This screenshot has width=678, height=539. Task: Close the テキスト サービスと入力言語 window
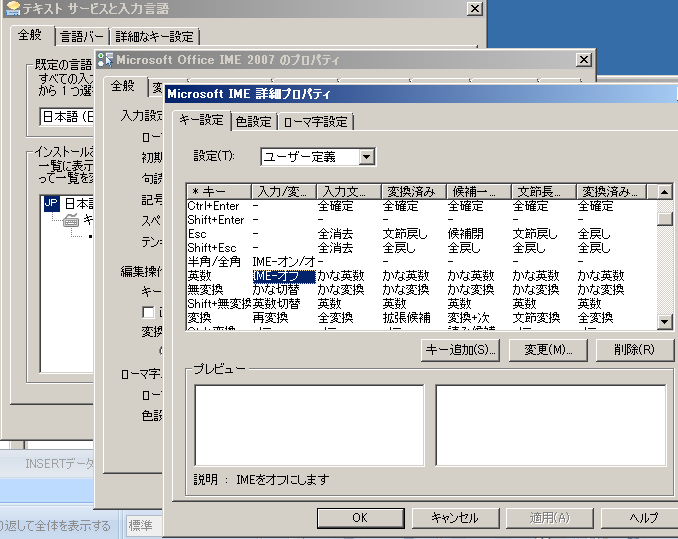point(475,8)
